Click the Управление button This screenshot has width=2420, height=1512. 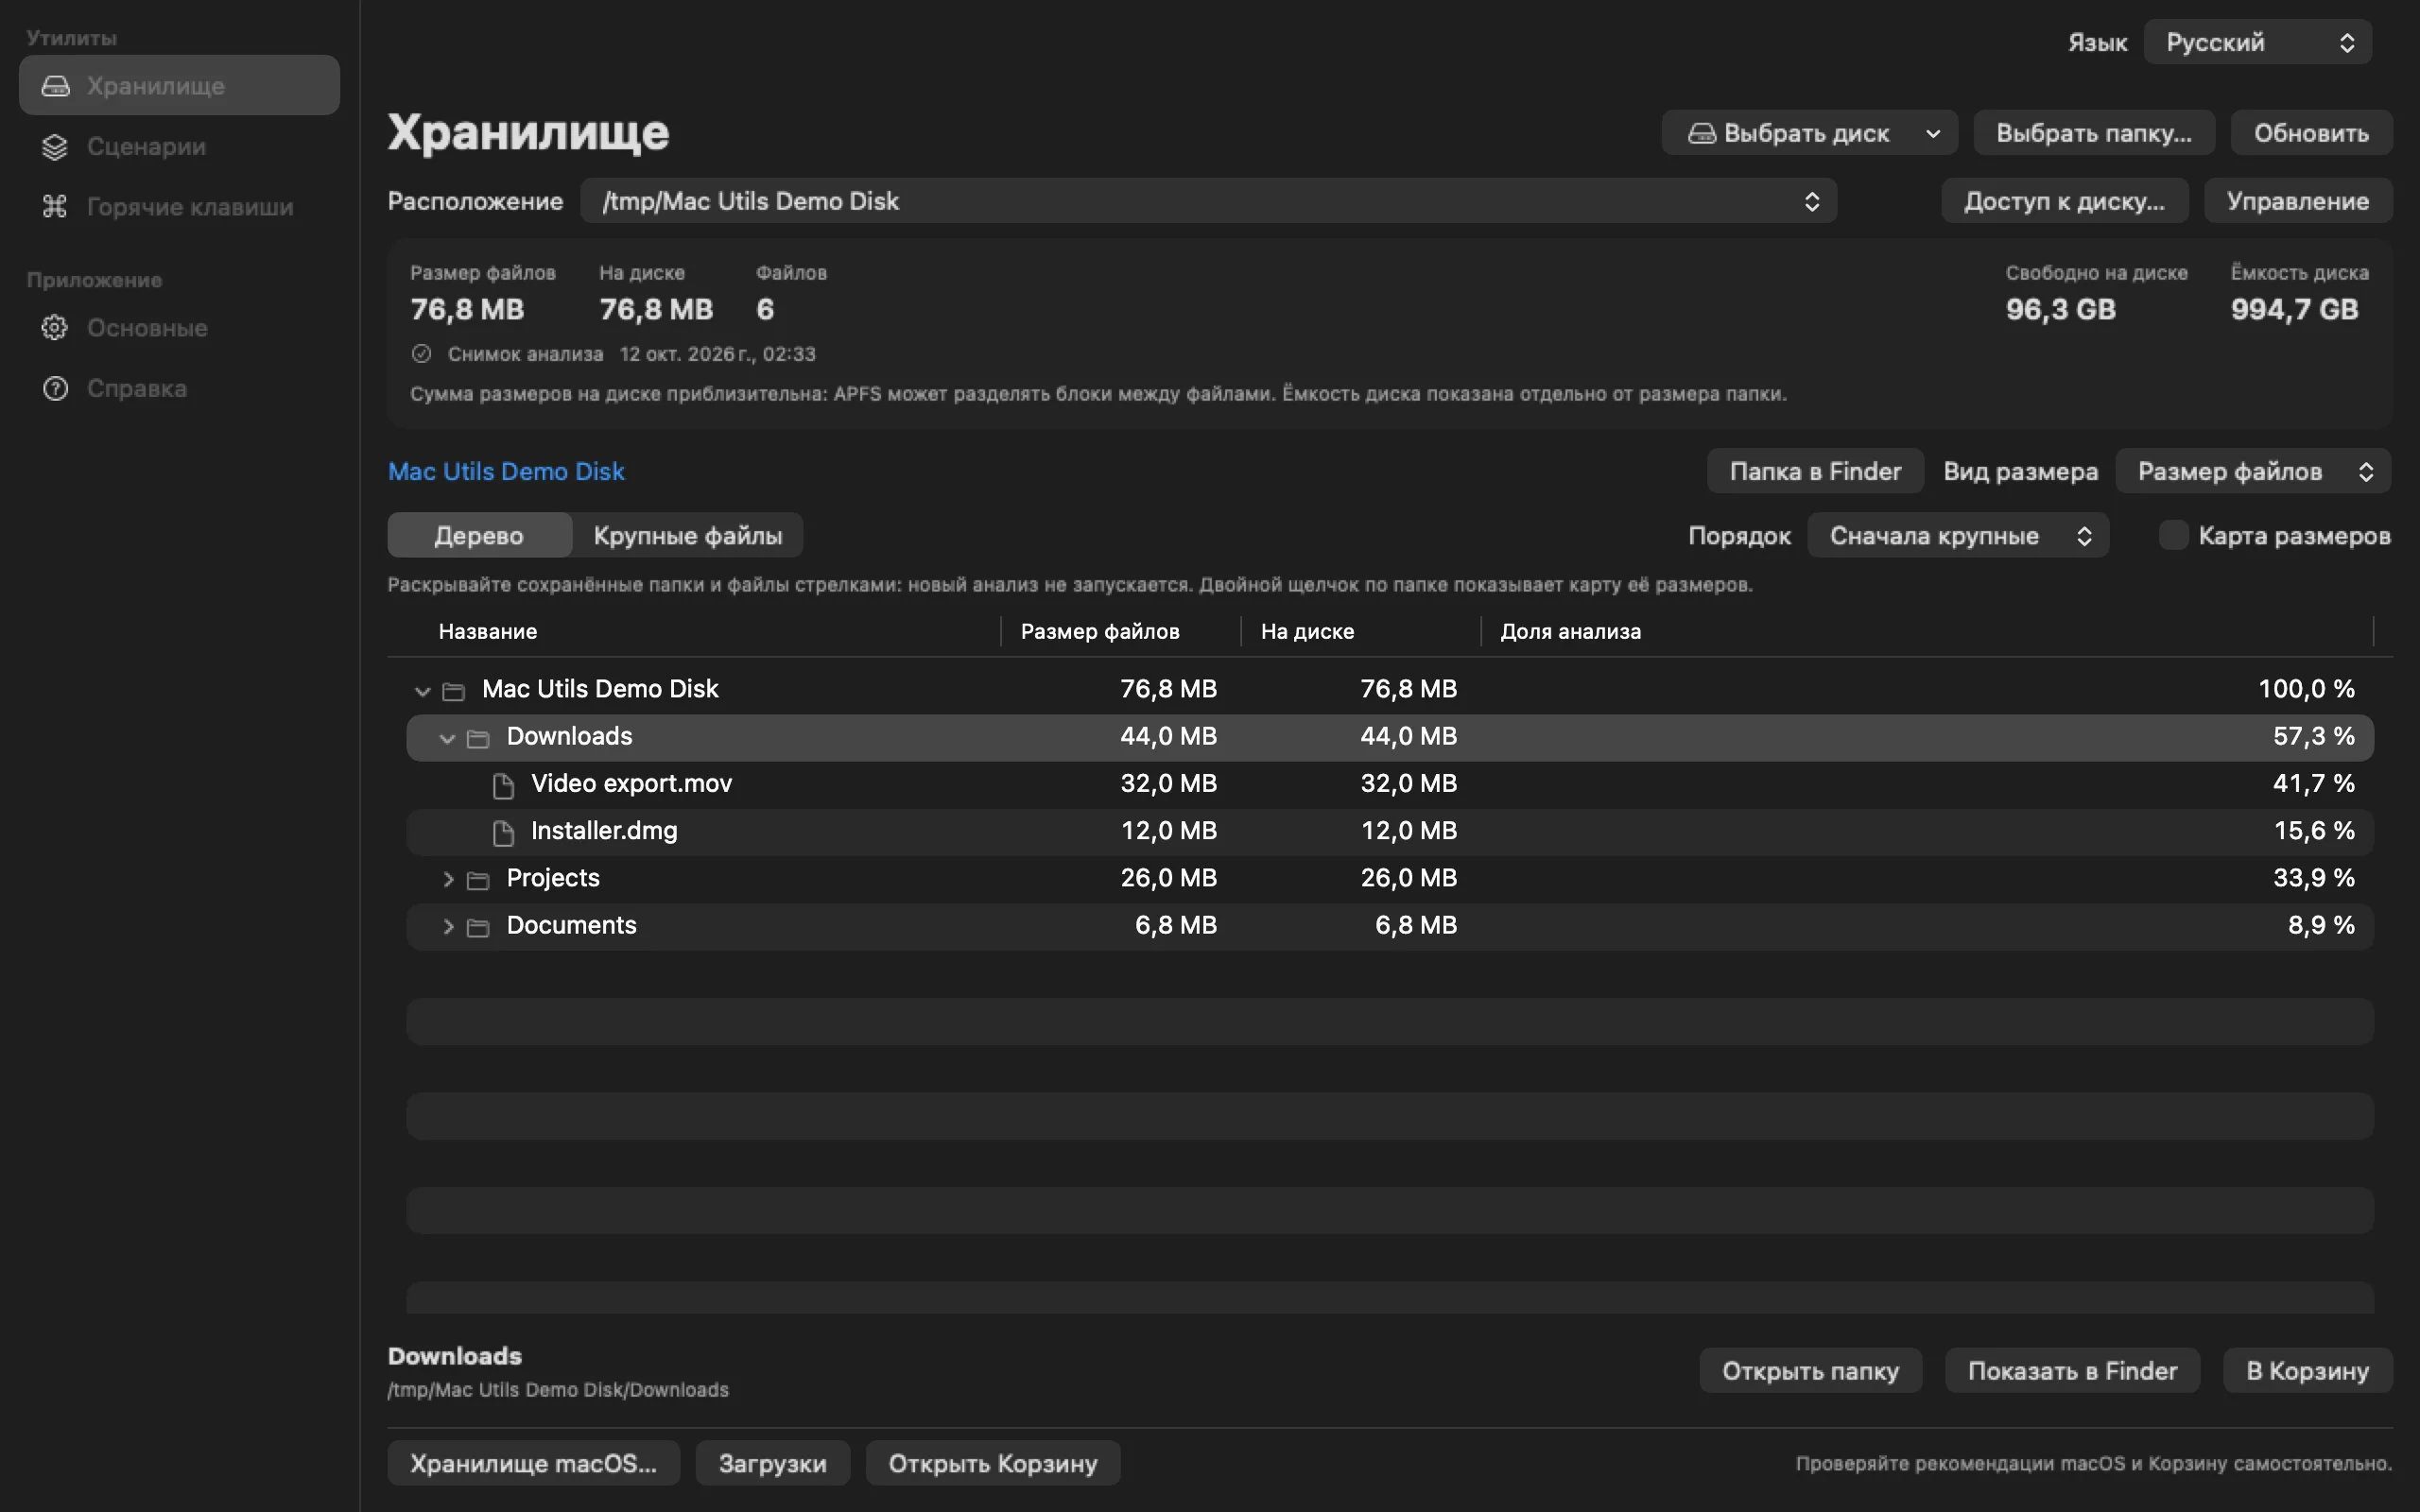pyautogui.click(x=2297, y=201)
